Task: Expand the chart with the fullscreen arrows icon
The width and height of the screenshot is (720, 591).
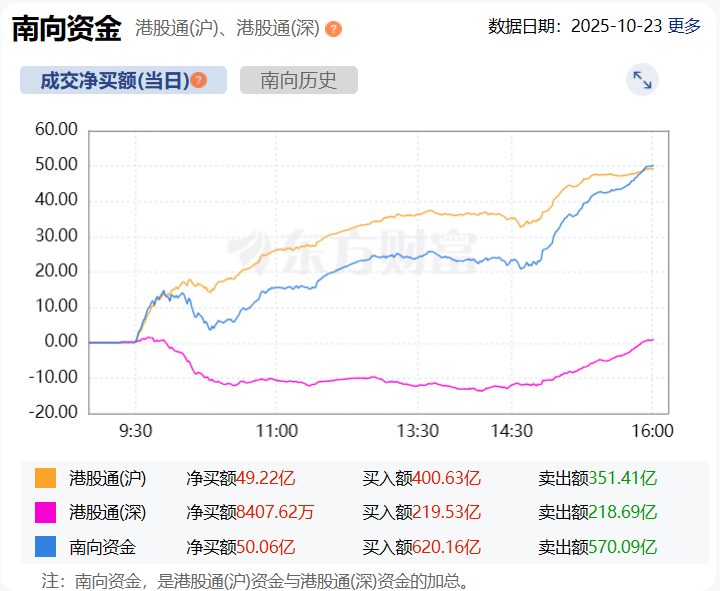Action: [x=642, y=81]
